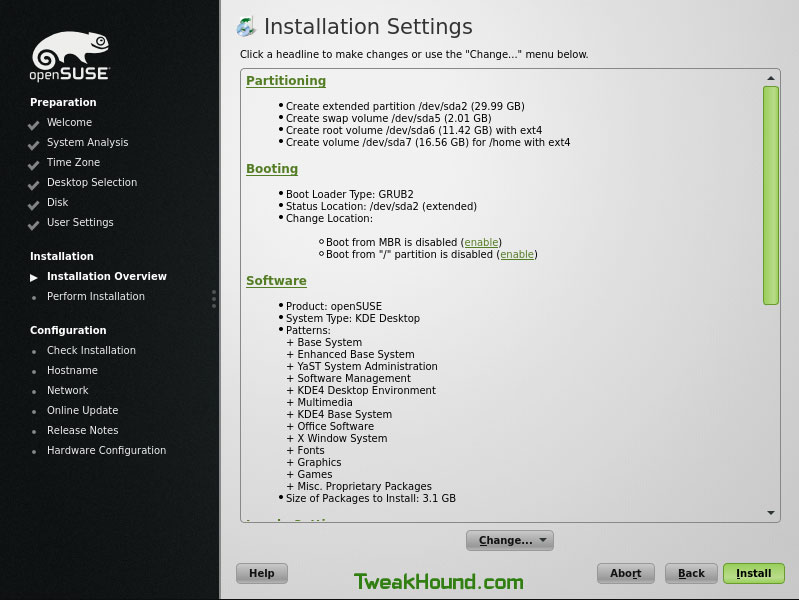The image size is (799, 600).
Task: Click "Multimedia" pattern entry
Action: tap(325, 403)
